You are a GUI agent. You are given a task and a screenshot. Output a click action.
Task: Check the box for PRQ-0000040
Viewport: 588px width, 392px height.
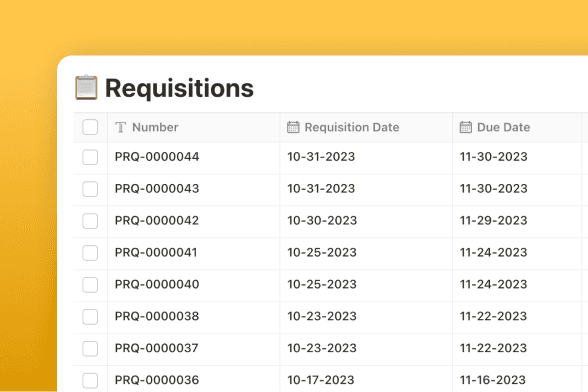[x=90, y=285]
